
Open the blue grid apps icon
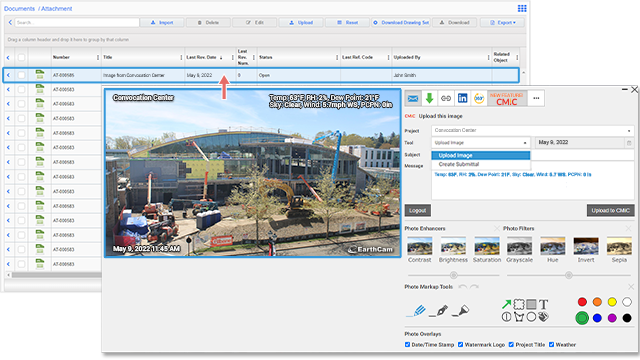point(522,9)
